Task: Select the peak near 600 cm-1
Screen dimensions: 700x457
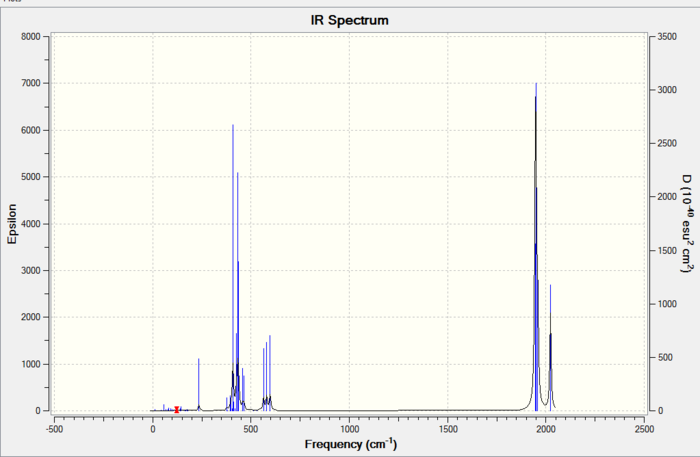Action: (270, 373)
